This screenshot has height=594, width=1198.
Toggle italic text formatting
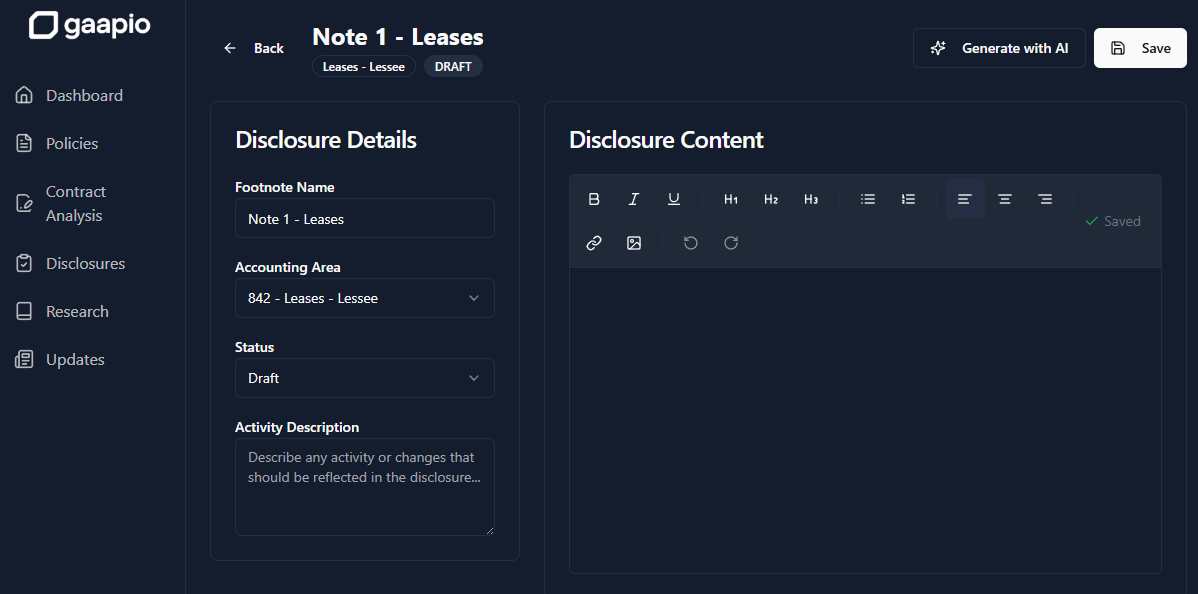[x=634, y=199]
